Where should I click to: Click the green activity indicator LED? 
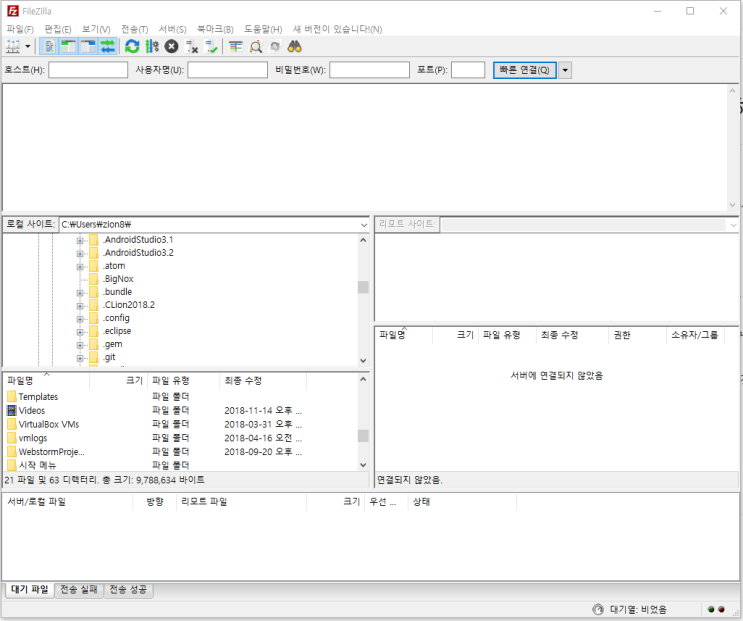711,610
